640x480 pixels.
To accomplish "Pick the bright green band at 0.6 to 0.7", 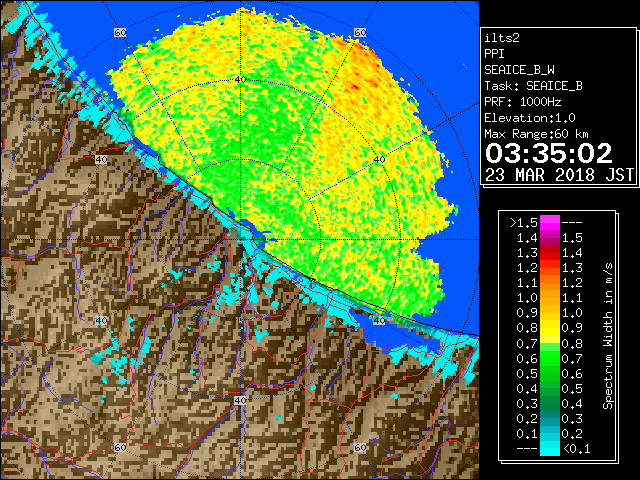I will [x=549, y=358].
